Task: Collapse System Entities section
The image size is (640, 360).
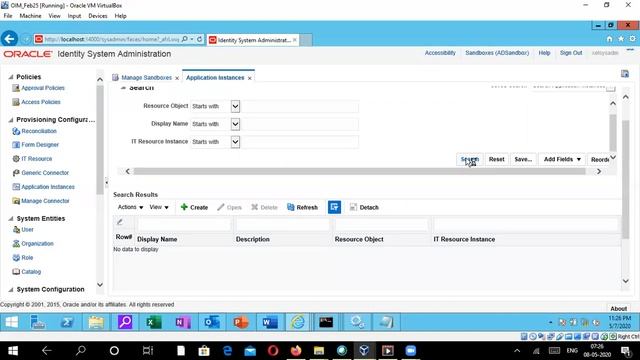Action: point(11,219)
